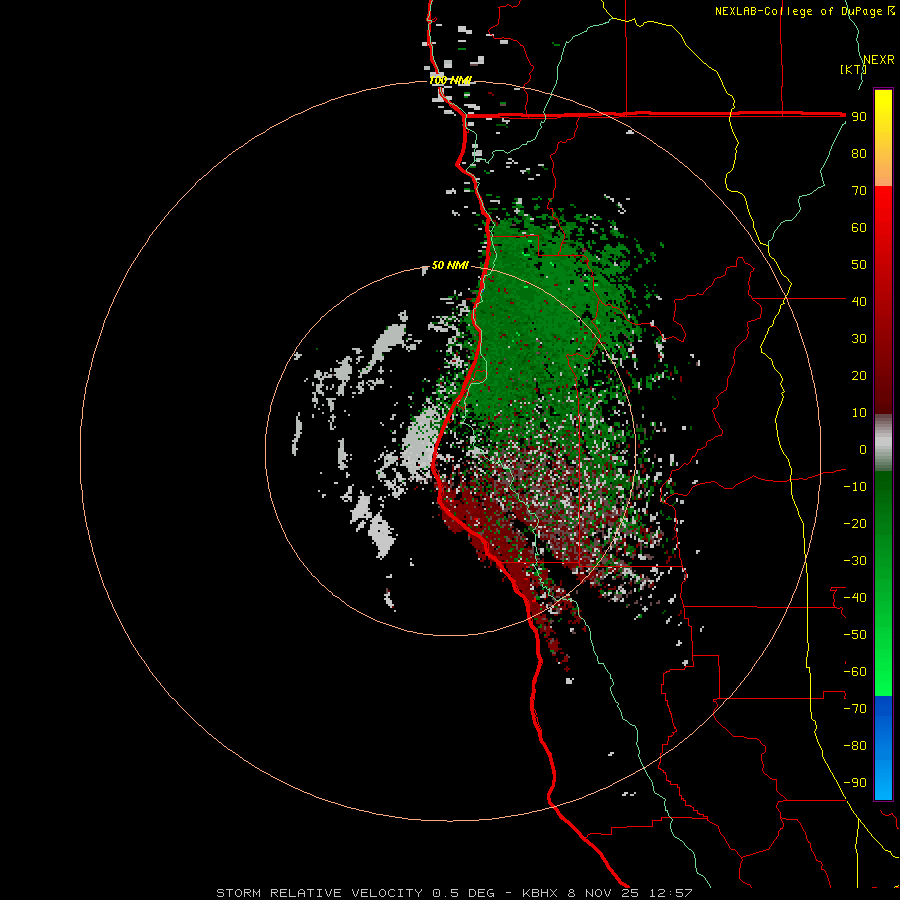Click the 50 NMI range ring label
900x900 pixels.
(450, 265)
